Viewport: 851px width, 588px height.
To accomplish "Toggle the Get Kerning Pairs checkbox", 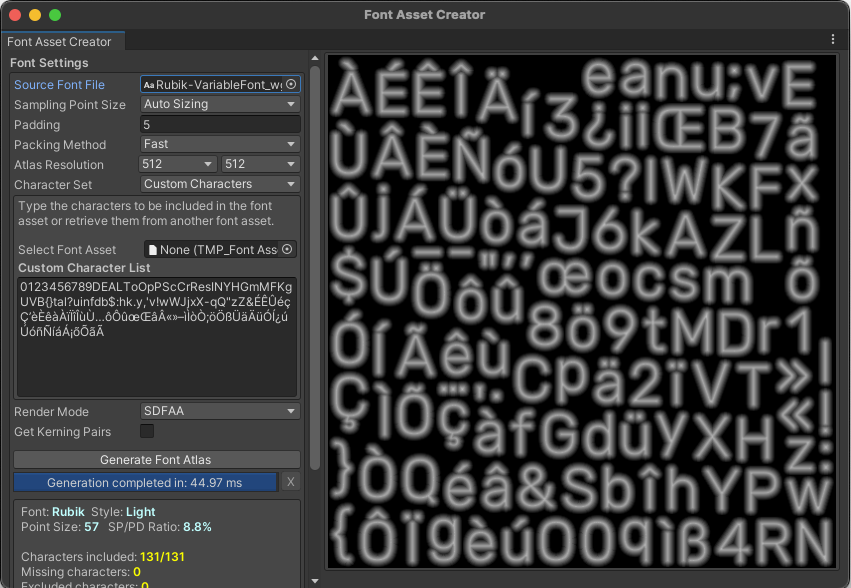I will [147, 431].
